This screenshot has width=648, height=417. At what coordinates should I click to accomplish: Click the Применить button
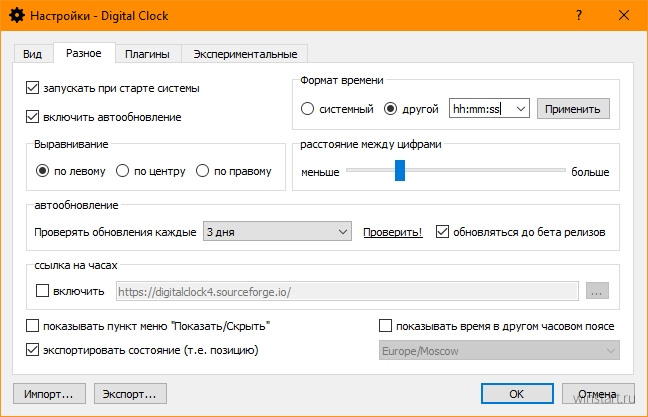(573, 109)
